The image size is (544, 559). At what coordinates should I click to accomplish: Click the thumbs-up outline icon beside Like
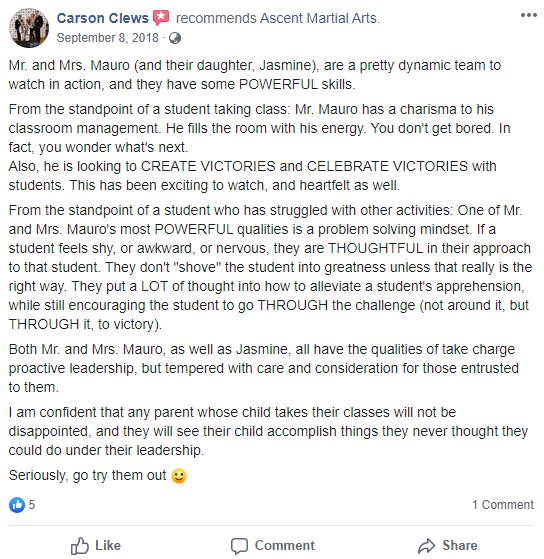pyautogui.click(x=79, y=546)
